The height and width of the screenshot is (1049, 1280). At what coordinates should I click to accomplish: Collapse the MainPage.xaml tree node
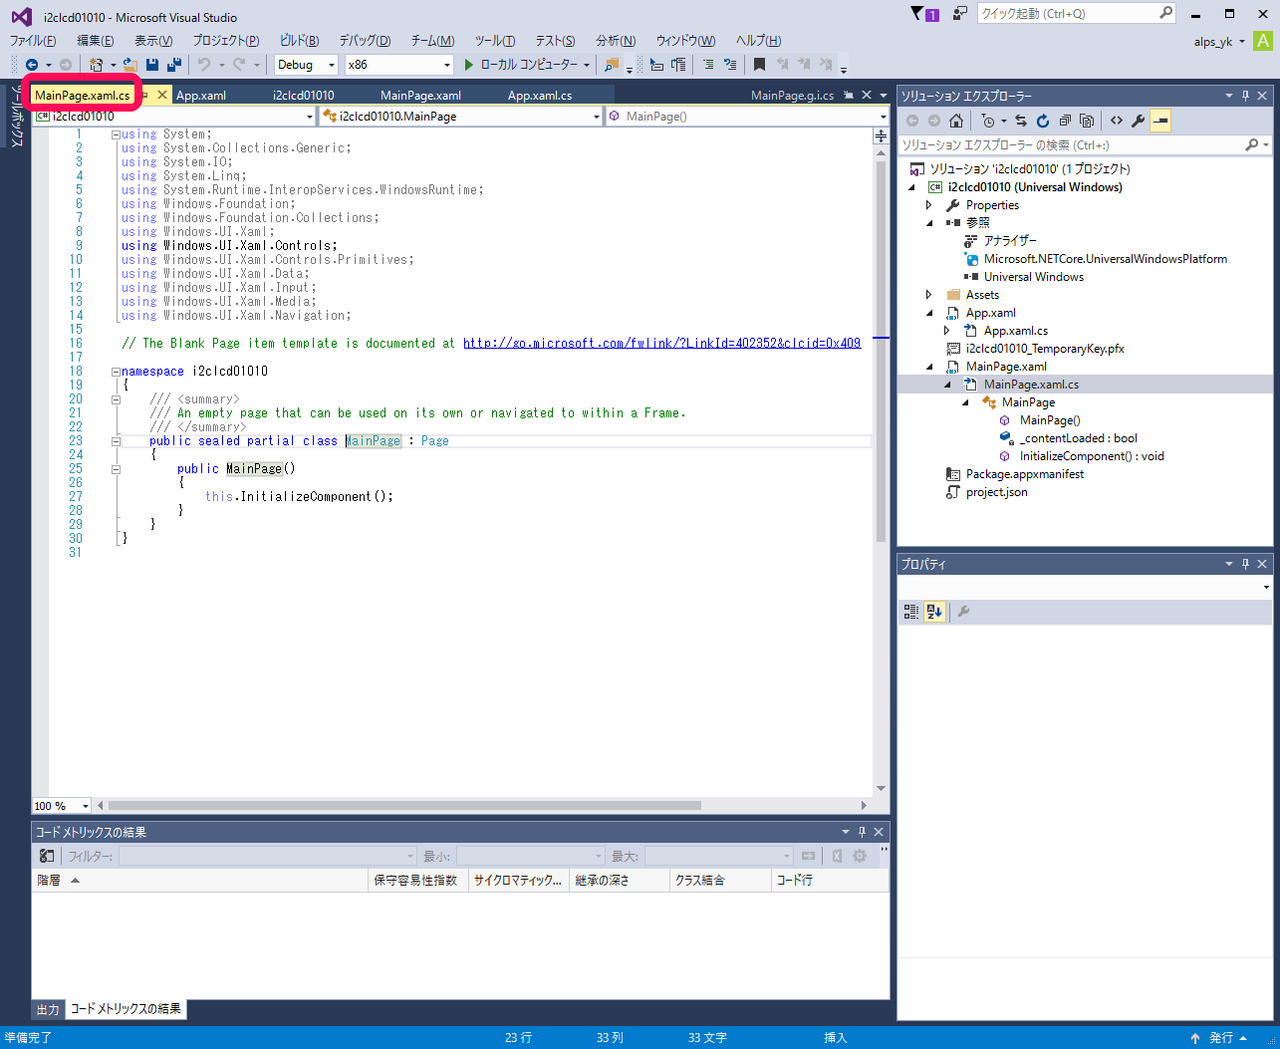pos(930,367)
